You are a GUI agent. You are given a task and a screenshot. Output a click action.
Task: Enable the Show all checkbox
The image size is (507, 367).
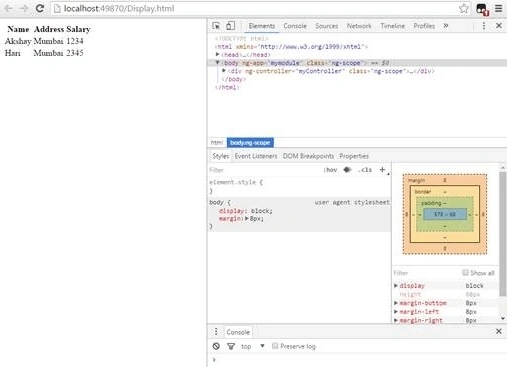465,273
